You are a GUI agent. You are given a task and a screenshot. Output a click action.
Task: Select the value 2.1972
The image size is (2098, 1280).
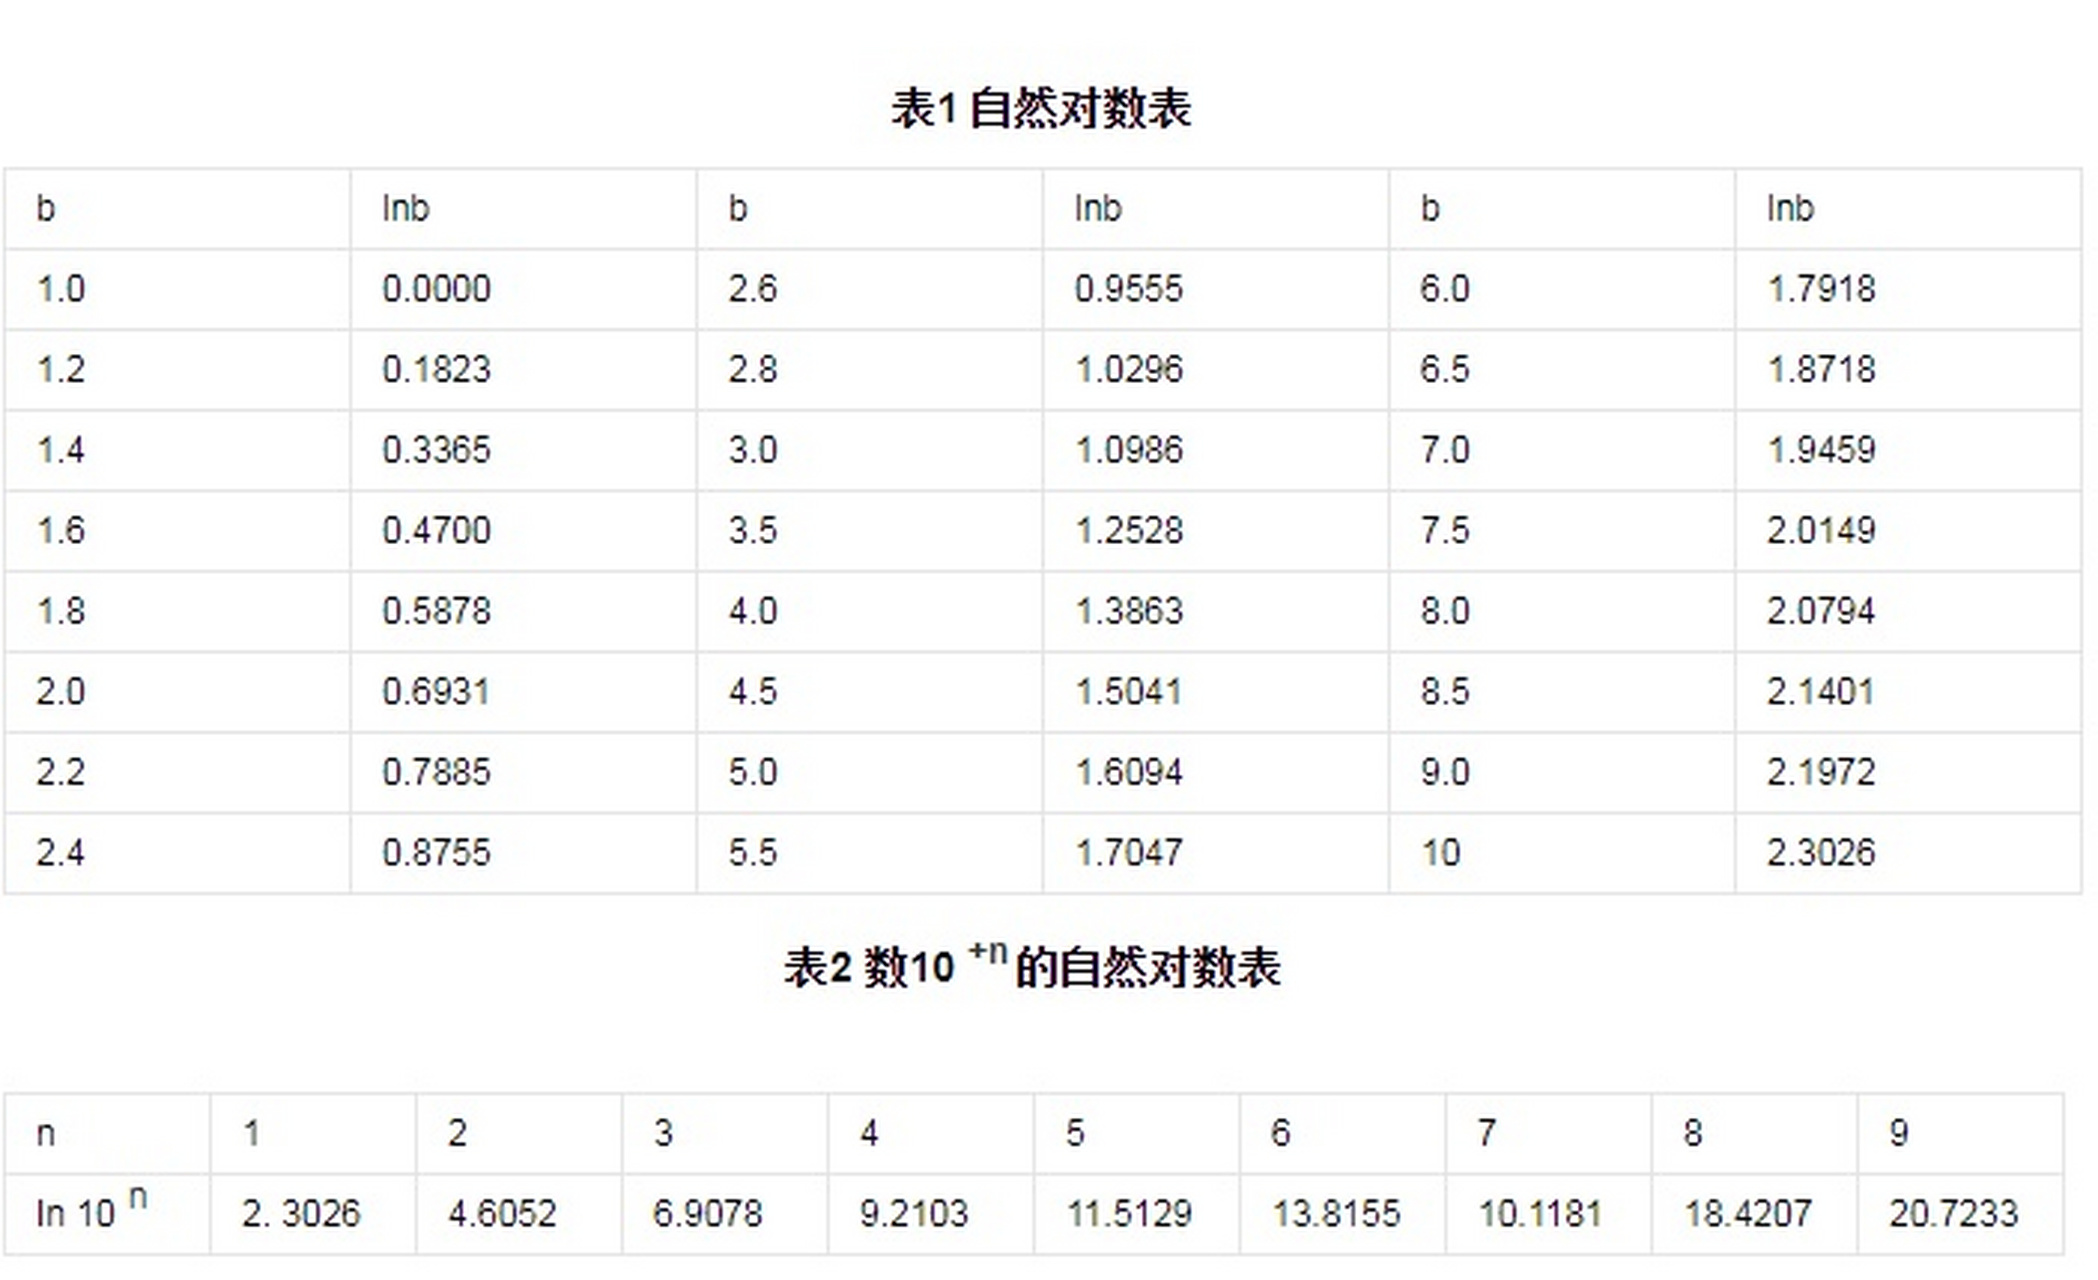[x=1821, y=772]
